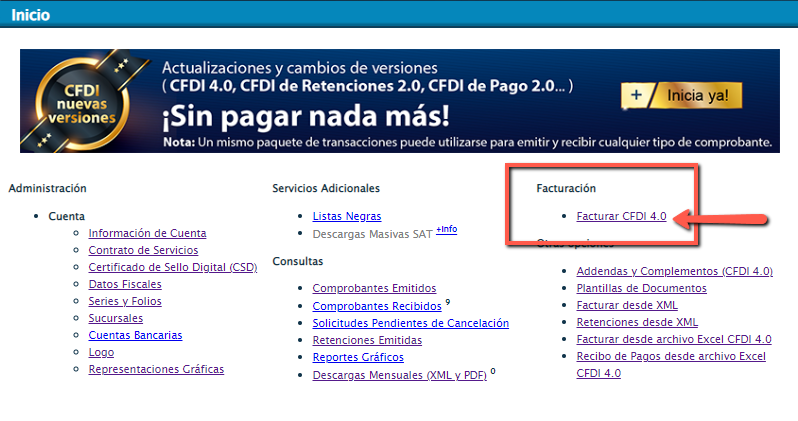This screenshot has width=798, height=421.
Task: Open Descargas Mensuales (XML y PDF)
Action: pos(399,375)
